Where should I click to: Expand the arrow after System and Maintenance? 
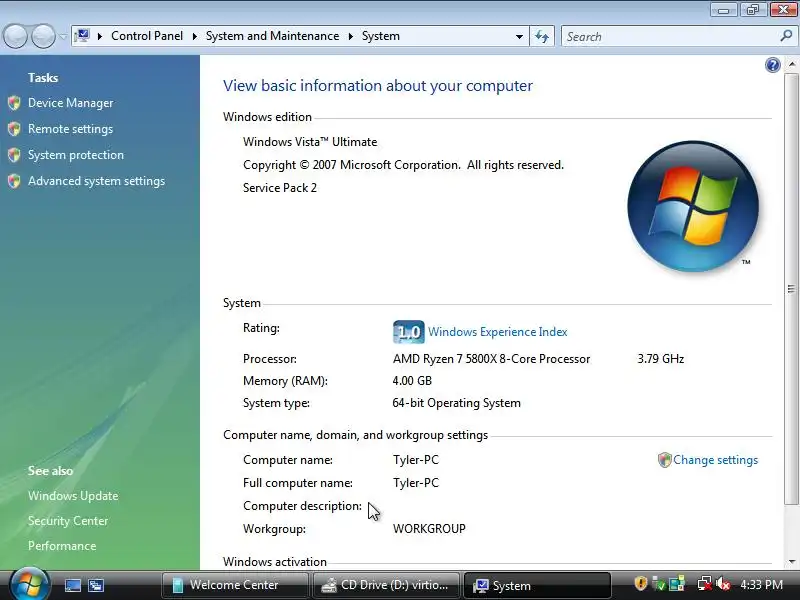351,36
